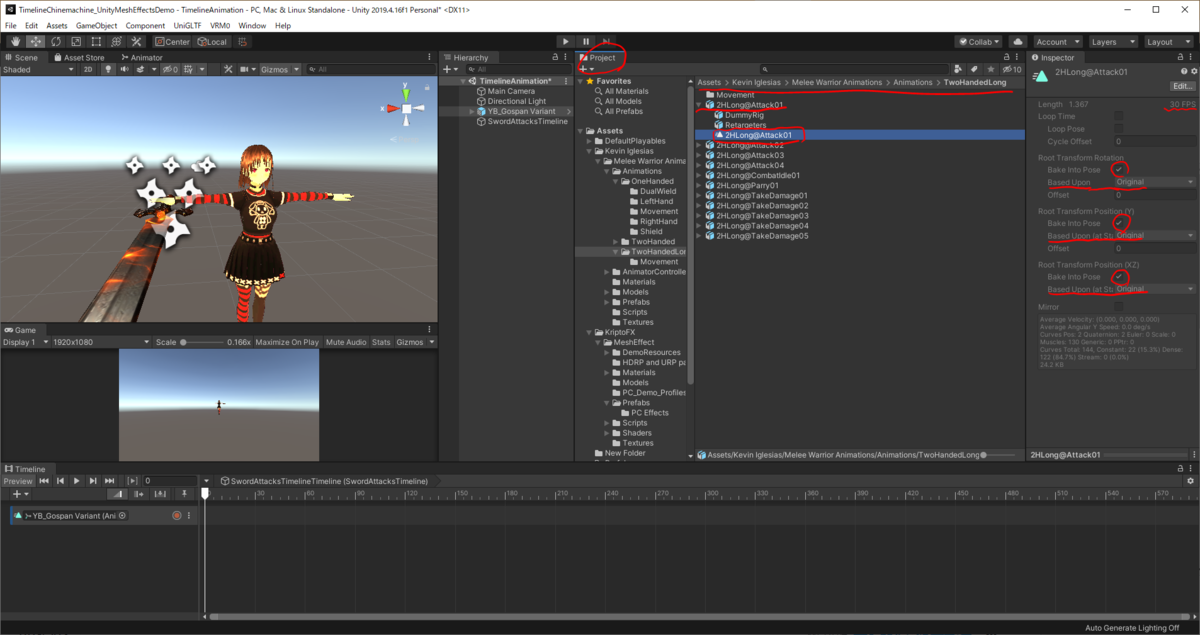Click the scene orientation gizmo
This screenshot has width=1200, height=635.
pos(405,108)
